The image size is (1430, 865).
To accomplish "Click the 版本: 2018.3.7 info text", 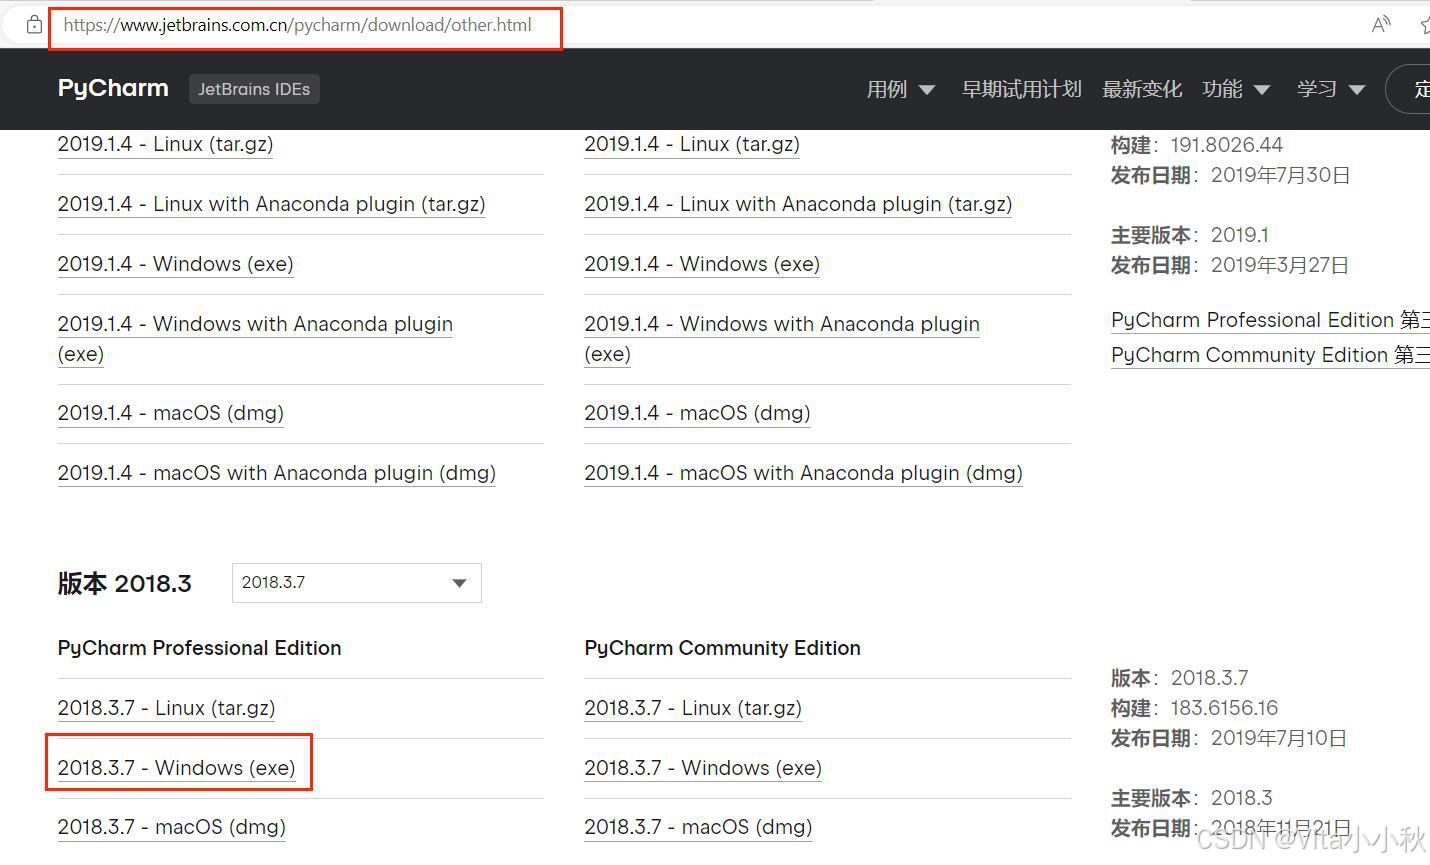I will tap(1180, 678).
